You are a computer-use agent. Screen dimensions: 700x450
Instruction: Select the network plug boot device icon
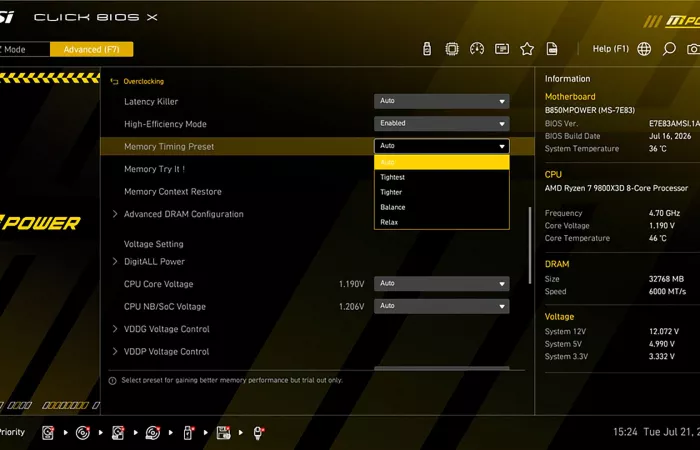tap(258, 433)
